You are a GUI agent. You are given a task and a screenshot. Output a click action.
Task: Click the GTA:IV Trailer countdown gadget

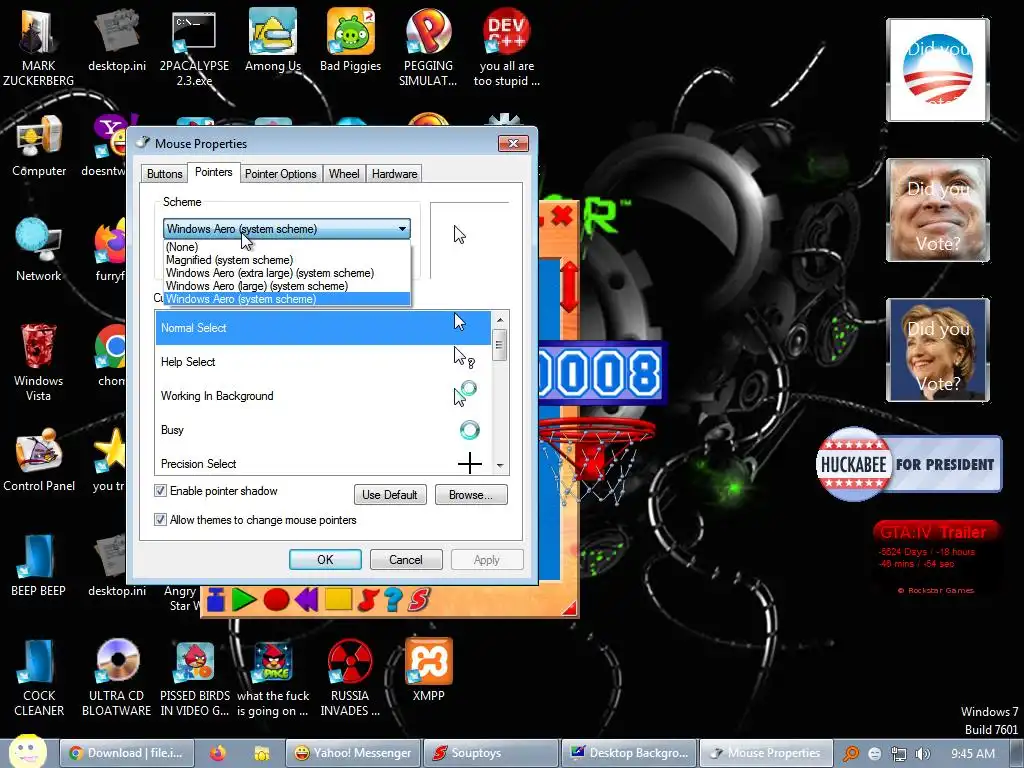(935, 556)
